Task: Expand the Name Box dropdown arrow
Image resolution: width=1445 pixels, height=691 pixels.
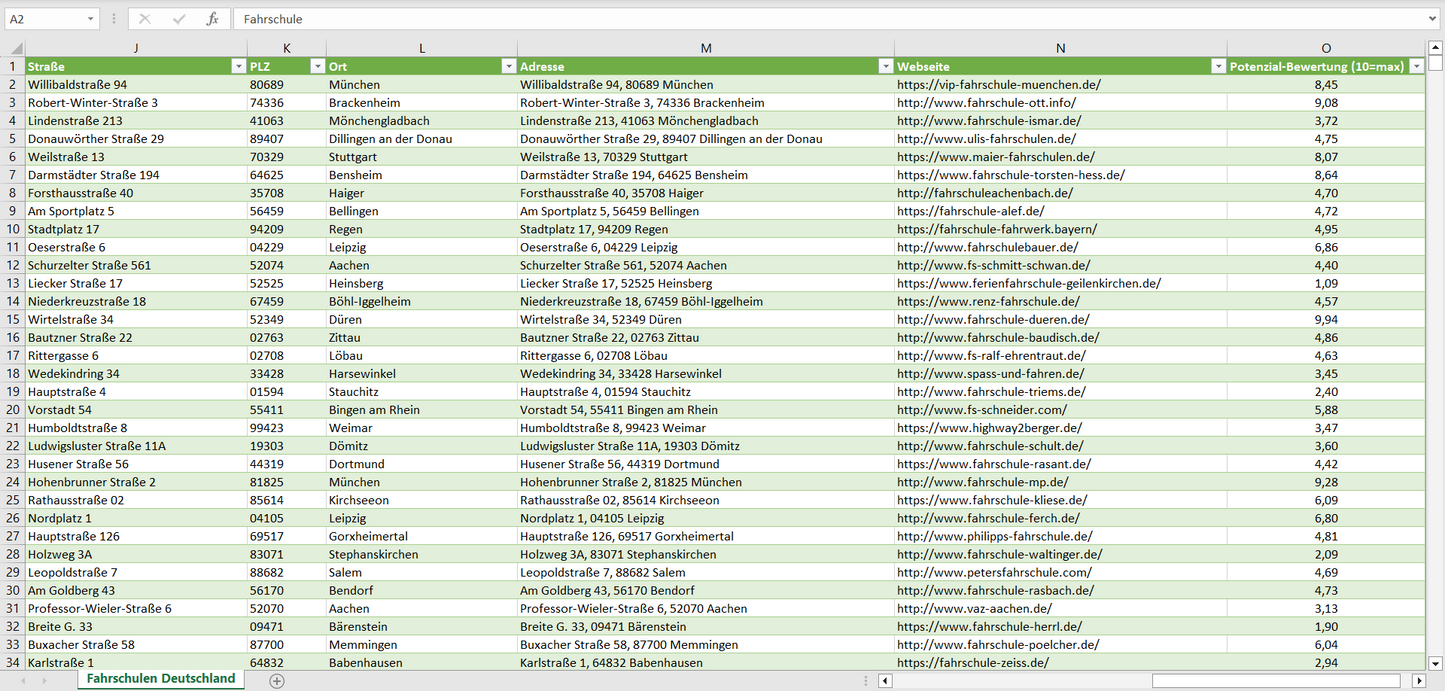Action: coord(91,19)
